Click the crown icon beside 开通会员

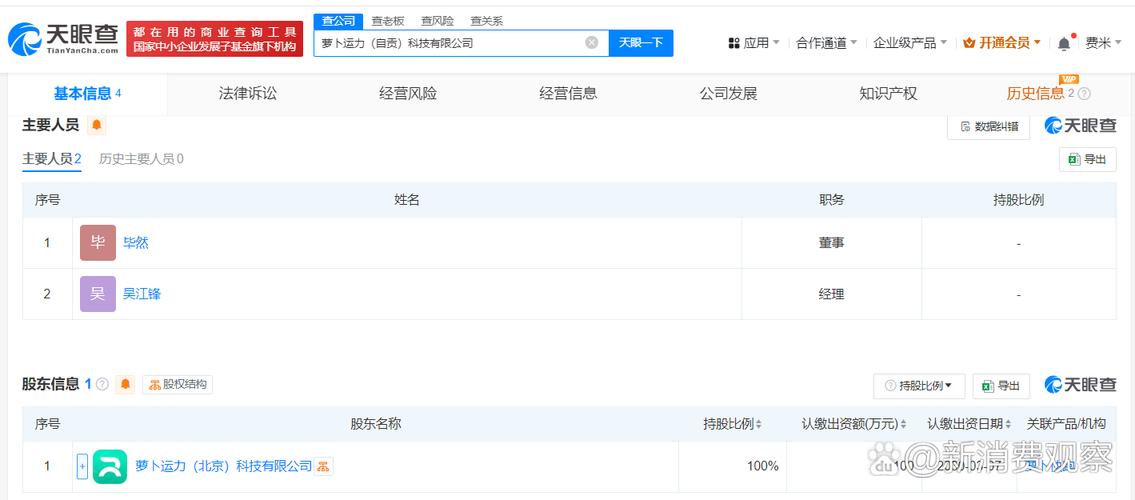pyautogui.click(x=969, y=43)
